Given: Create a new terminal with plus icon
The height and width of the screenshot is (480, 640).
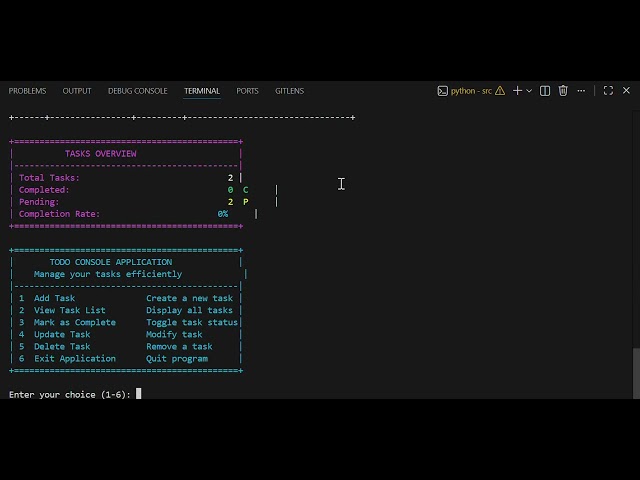Looking at the screenshot, I should (517, 91).
